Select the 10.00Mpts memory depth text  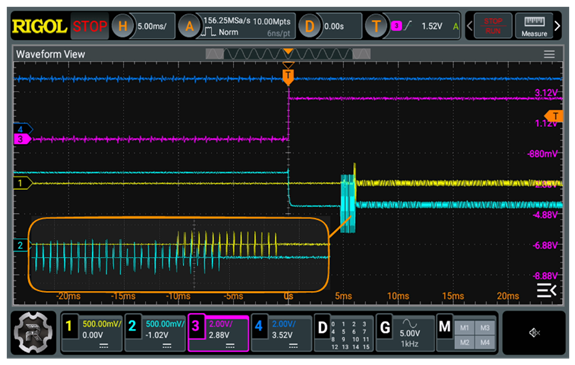click(x=272, y=22)
